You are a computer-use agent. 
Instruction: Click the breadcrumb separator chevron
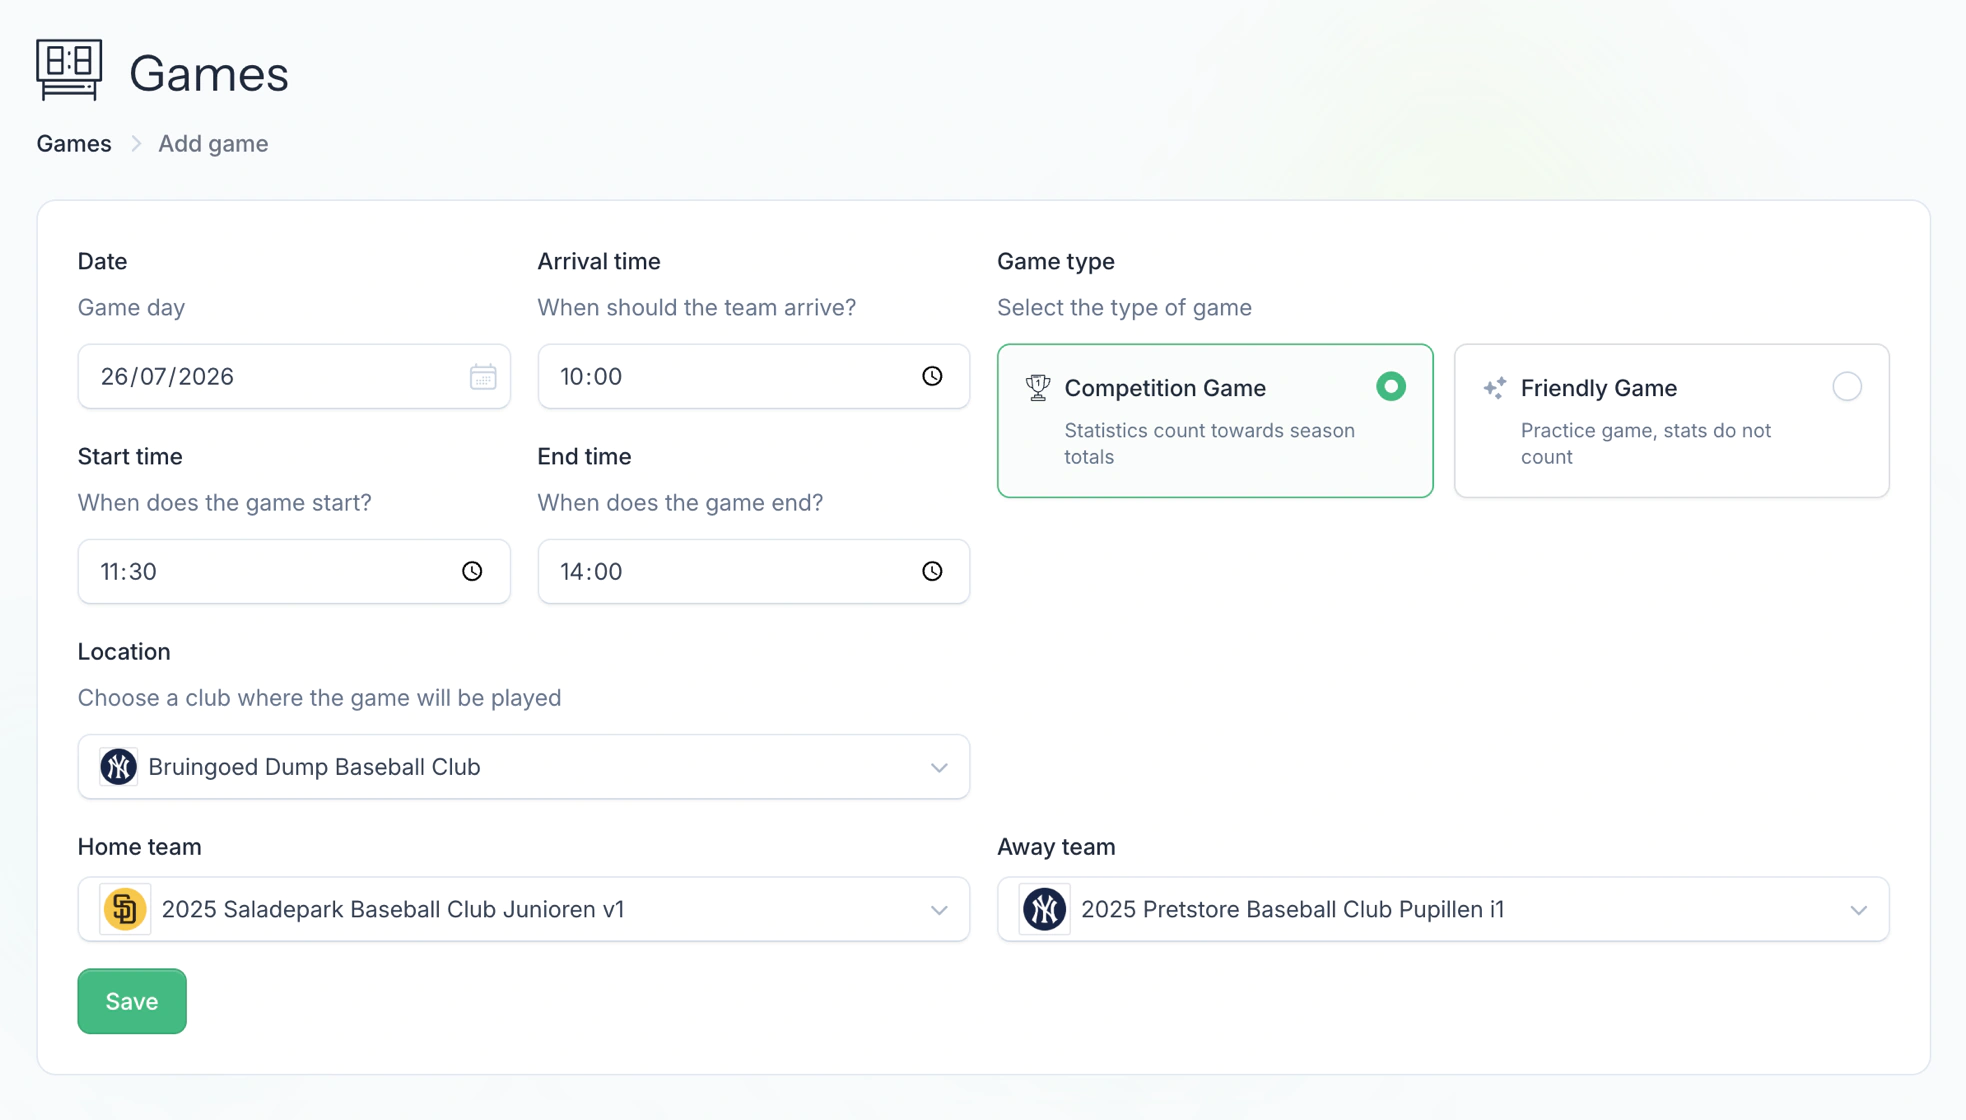pyautogui.click(x=136, y=144)
